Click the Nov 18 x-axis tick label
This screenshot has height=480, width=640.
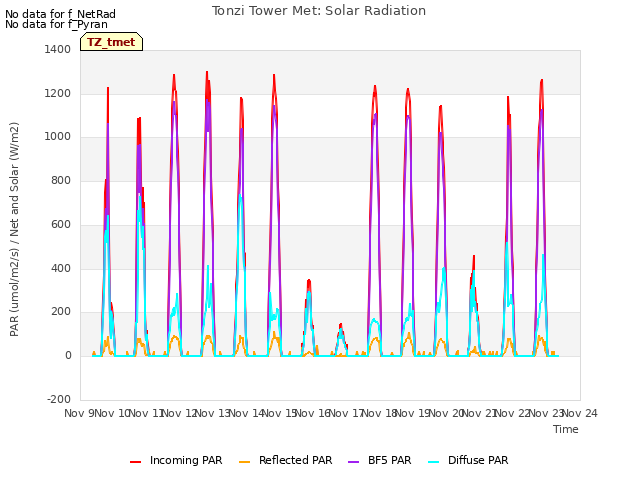pyautogui.click(x=380, y=413)
